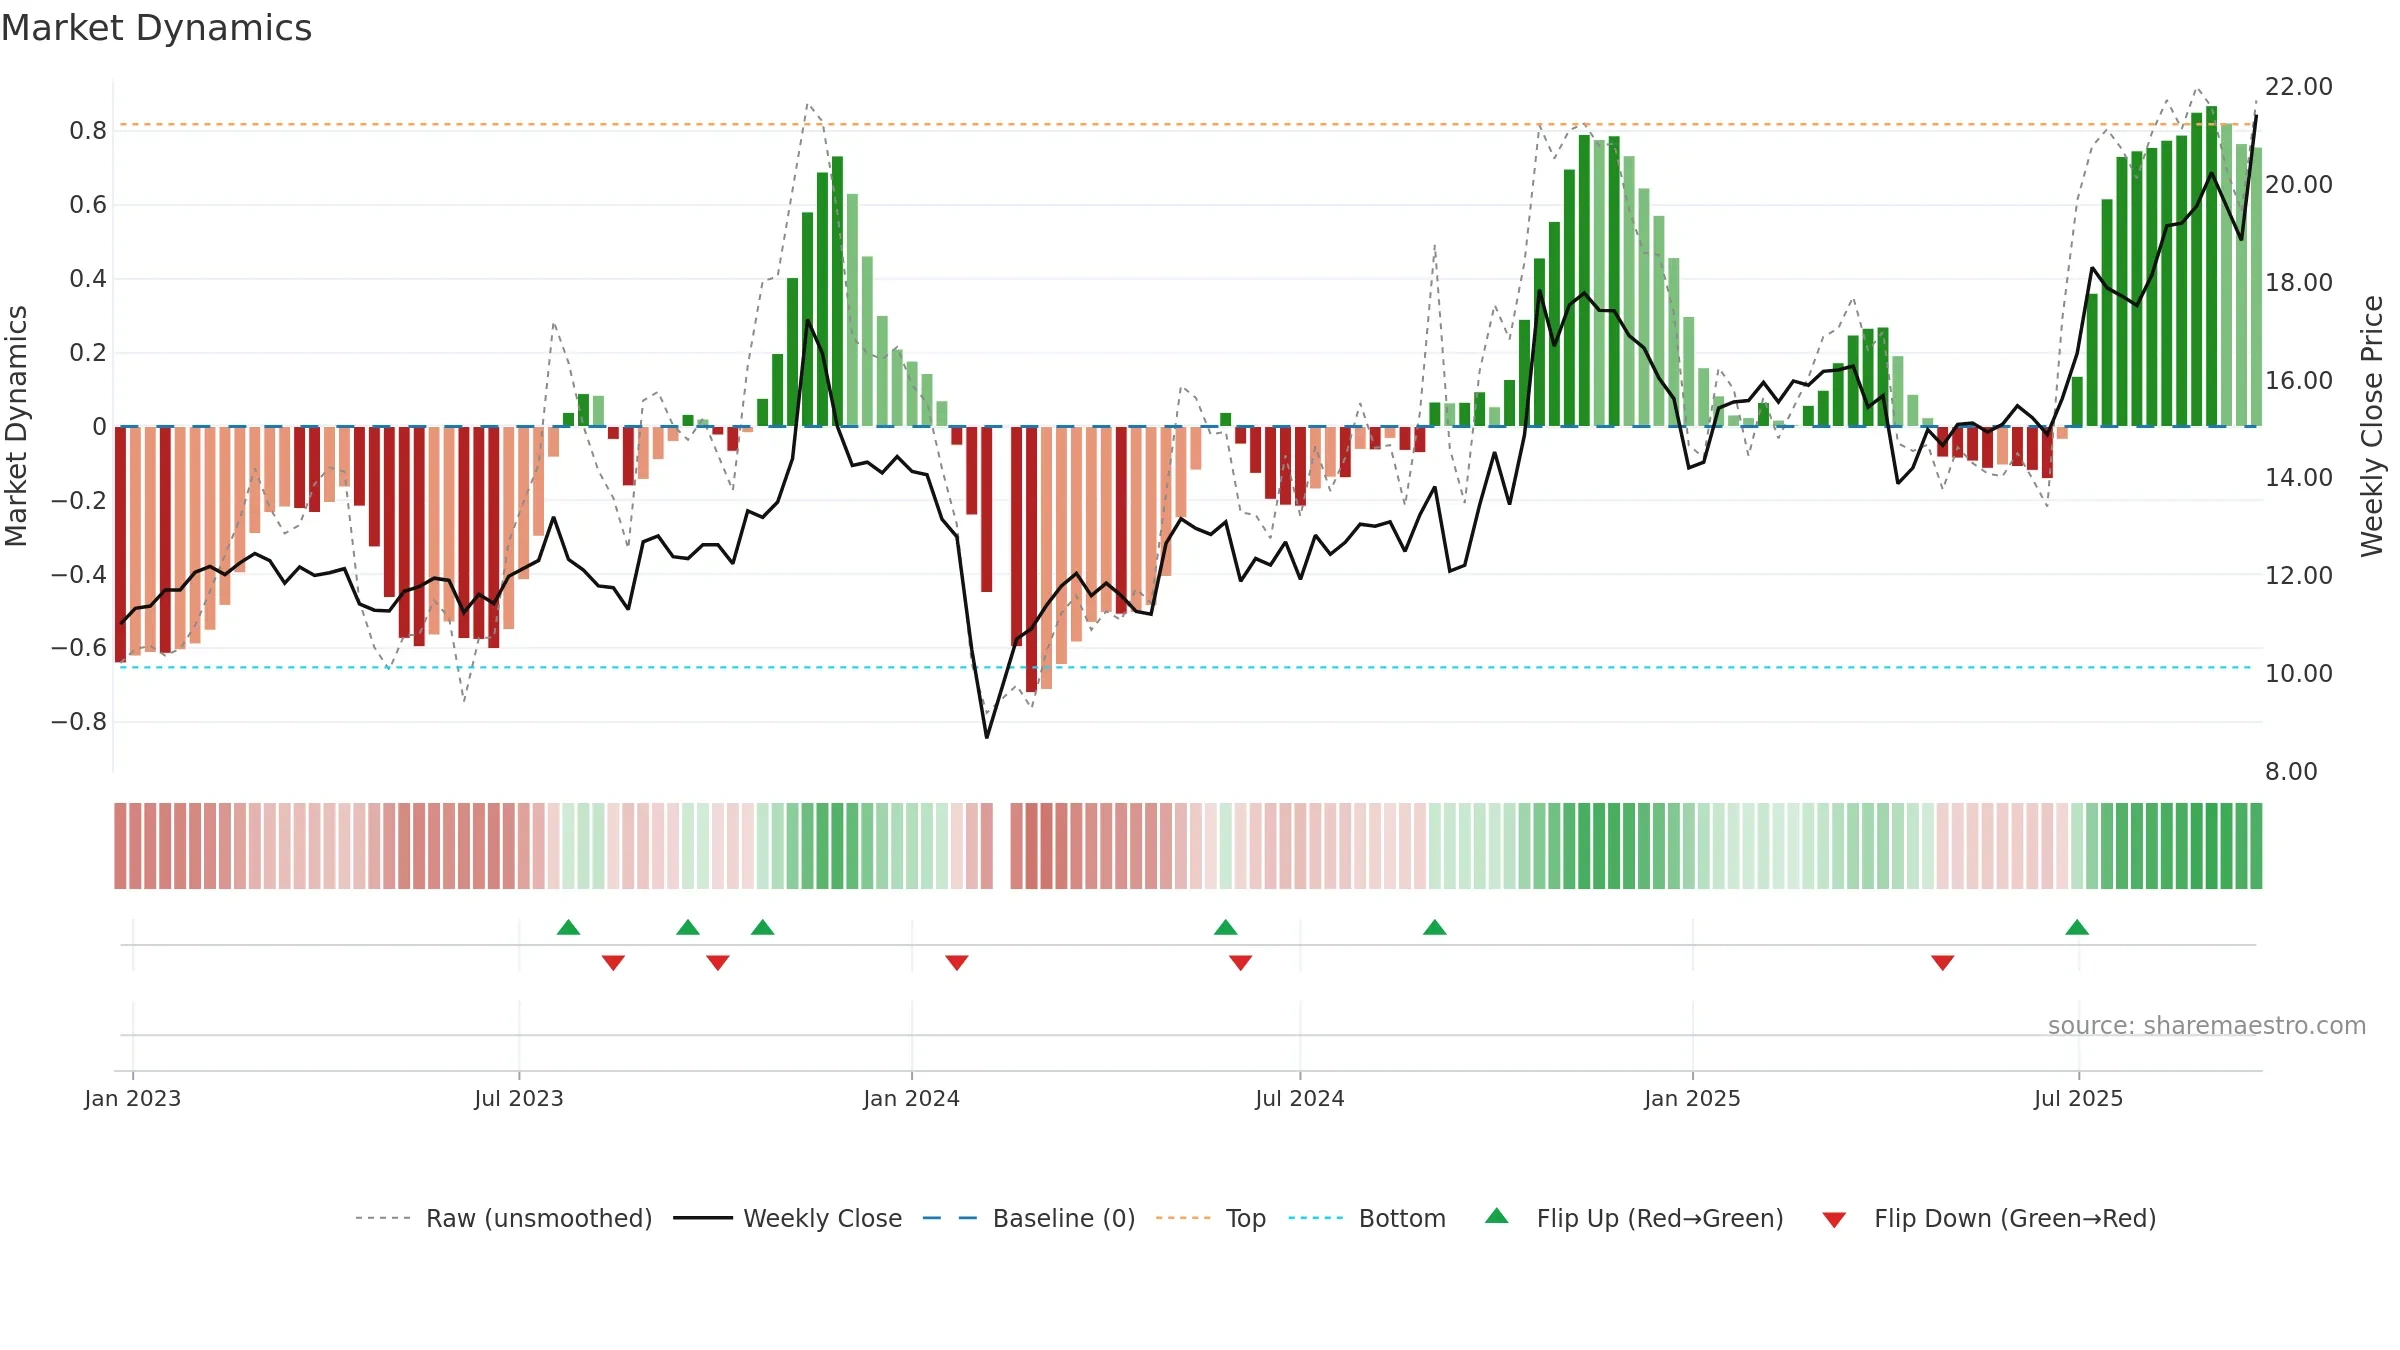Toggle Flip Down (Green→Red) legend entry
The image size is (2400, 1350).
pos(1988,1218)
